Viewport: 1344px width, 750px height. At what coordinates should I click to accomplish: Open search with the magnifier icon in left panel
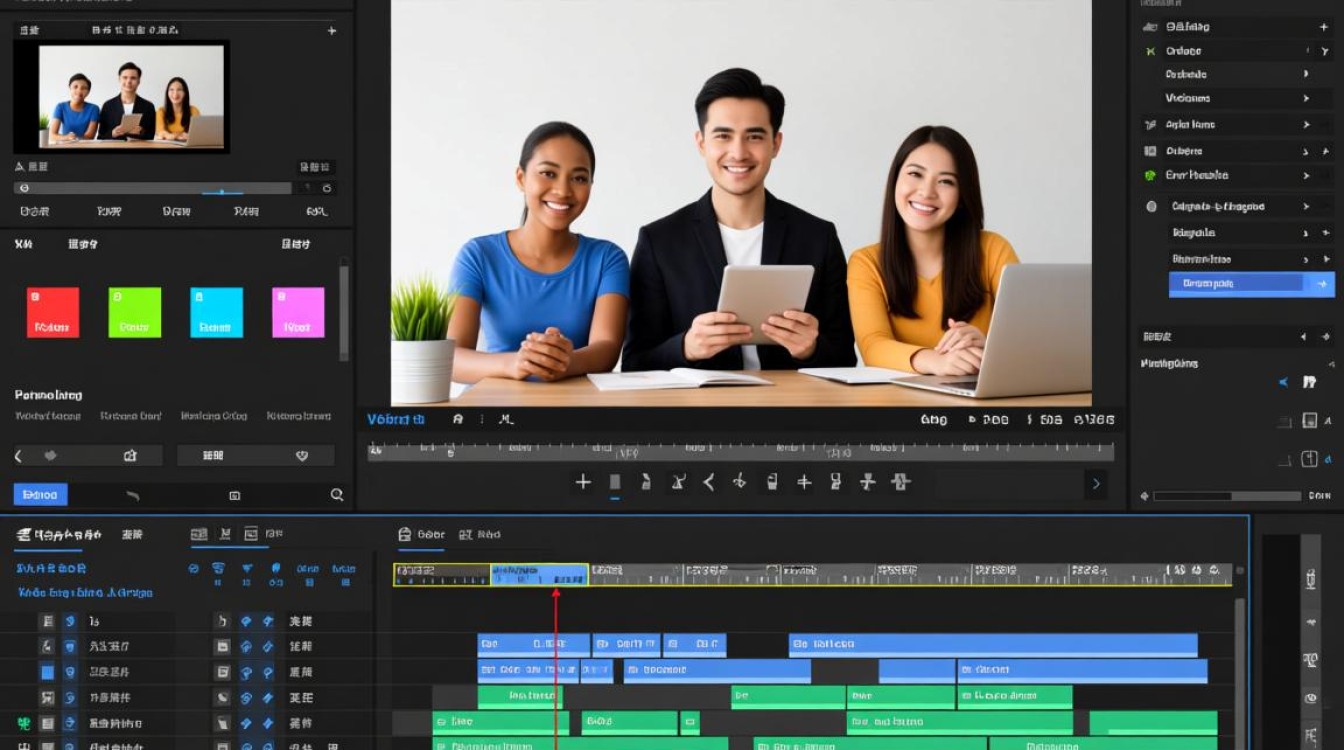coord(337,494)
